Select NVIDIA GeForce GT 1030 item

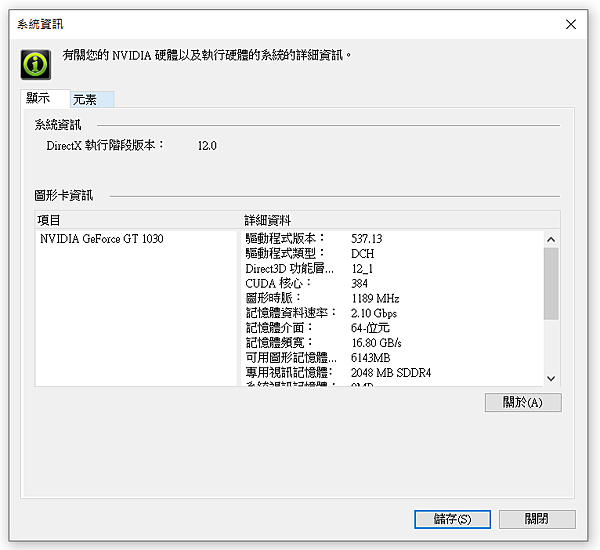click(102, 239)
